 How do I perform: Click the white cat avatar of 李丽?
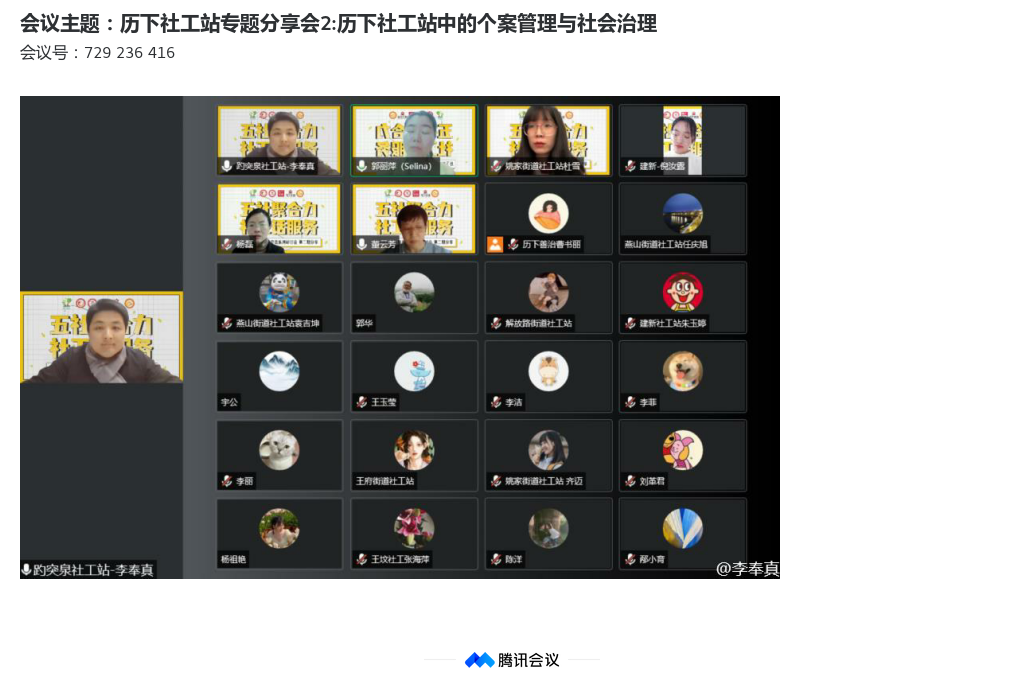coord(279,450)
